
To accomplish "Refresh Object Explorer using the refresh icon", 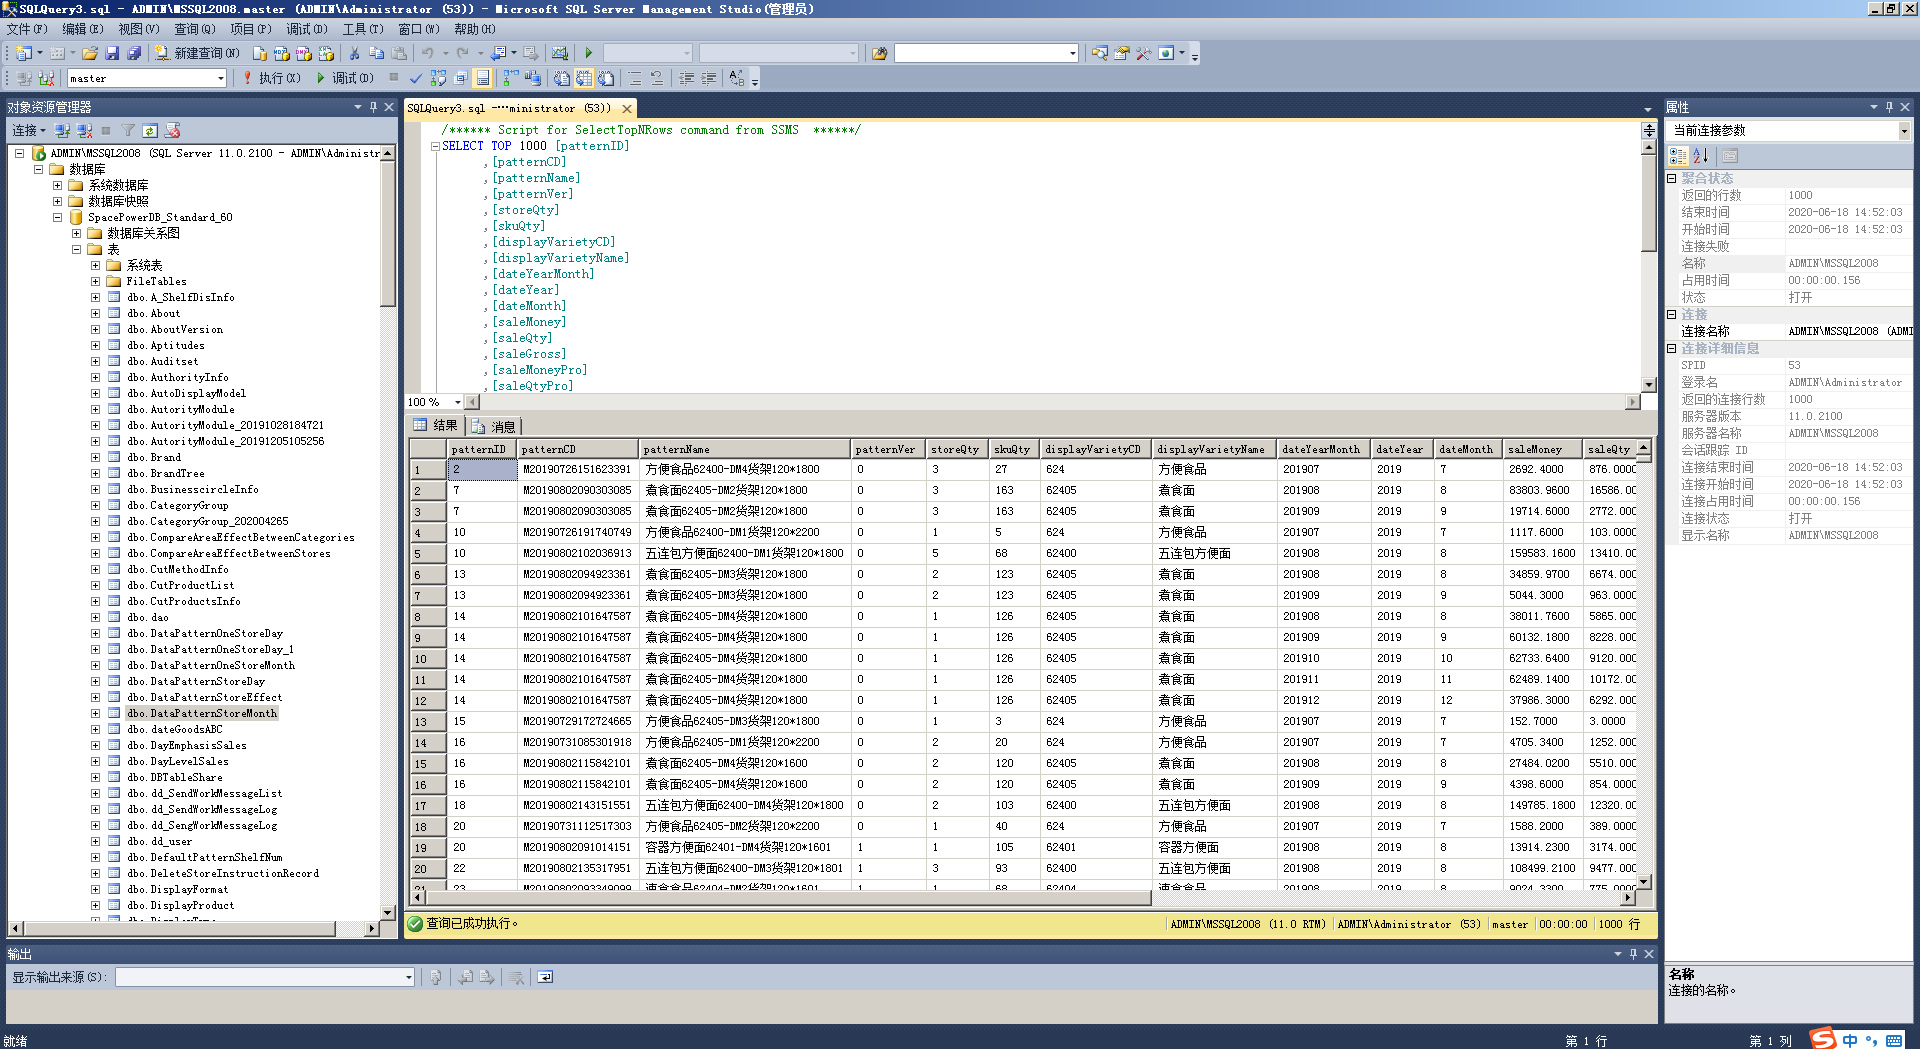I will 150,131.
